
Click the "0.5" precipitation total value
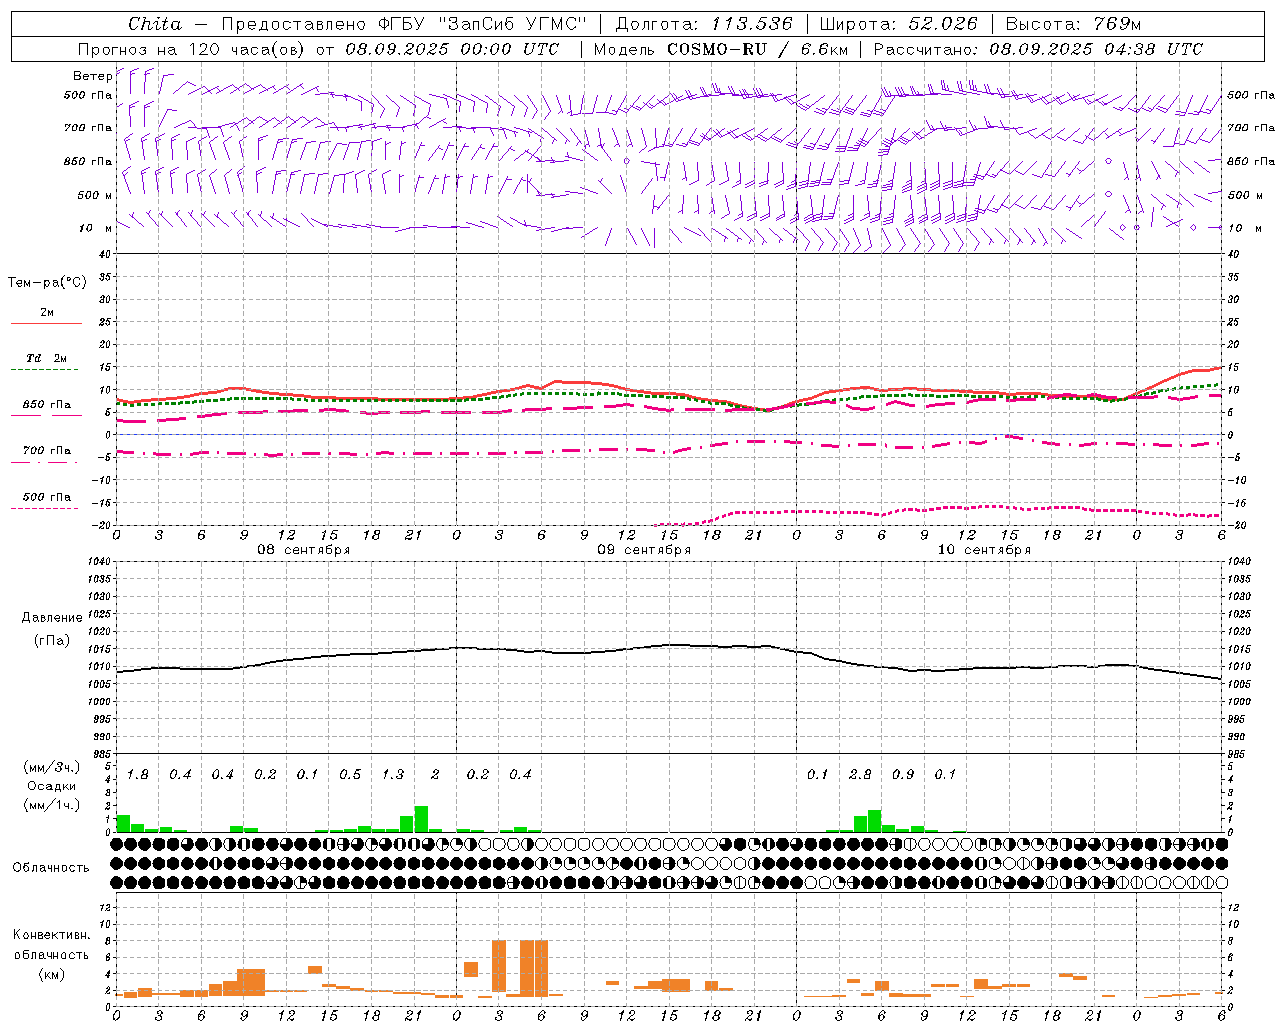350,774
